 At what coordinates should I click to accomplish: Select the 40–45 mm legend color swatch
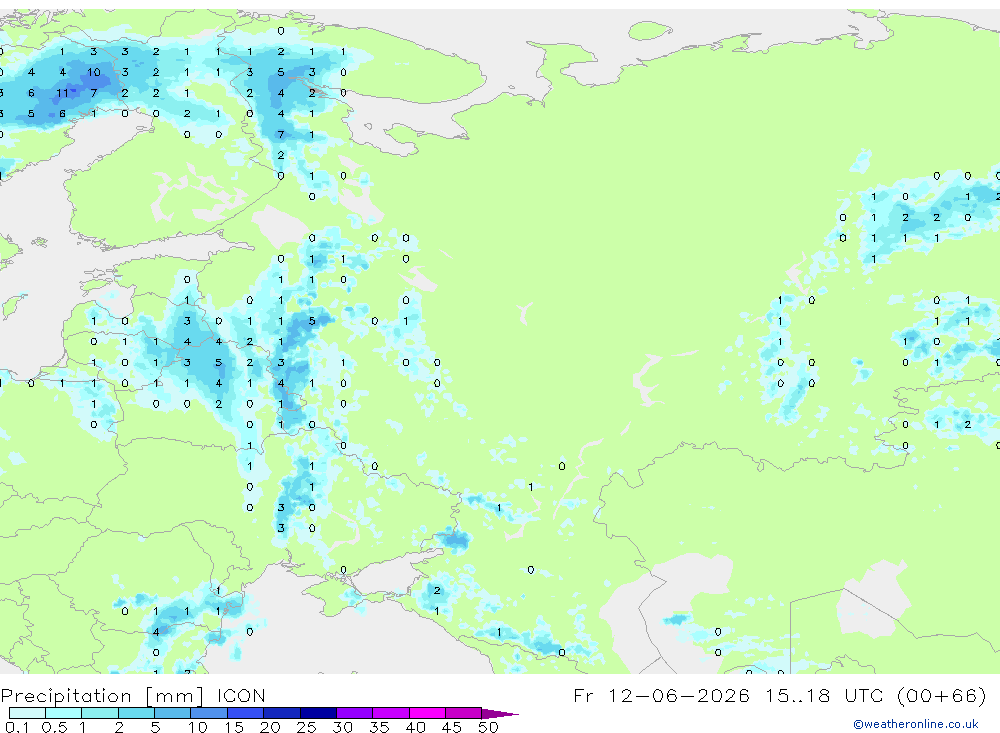427,713
